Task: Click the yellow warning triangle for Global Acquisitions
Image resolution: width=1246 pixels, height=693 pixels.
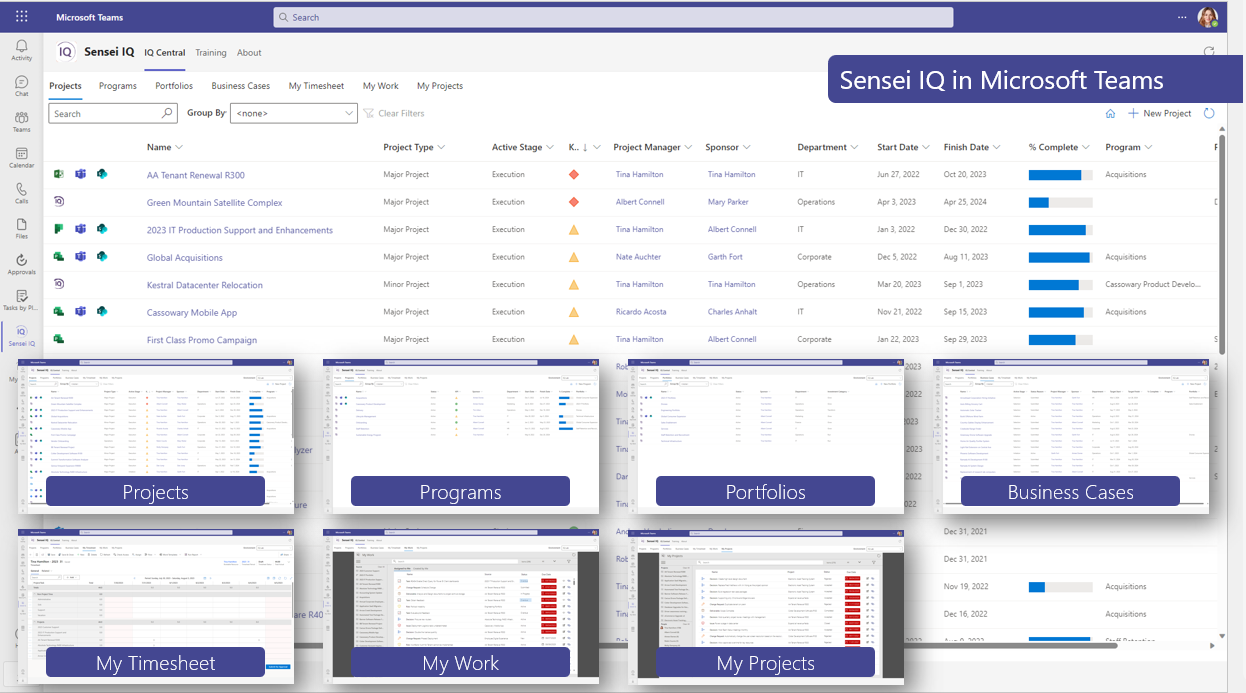Action: click(x=574, y=257)
